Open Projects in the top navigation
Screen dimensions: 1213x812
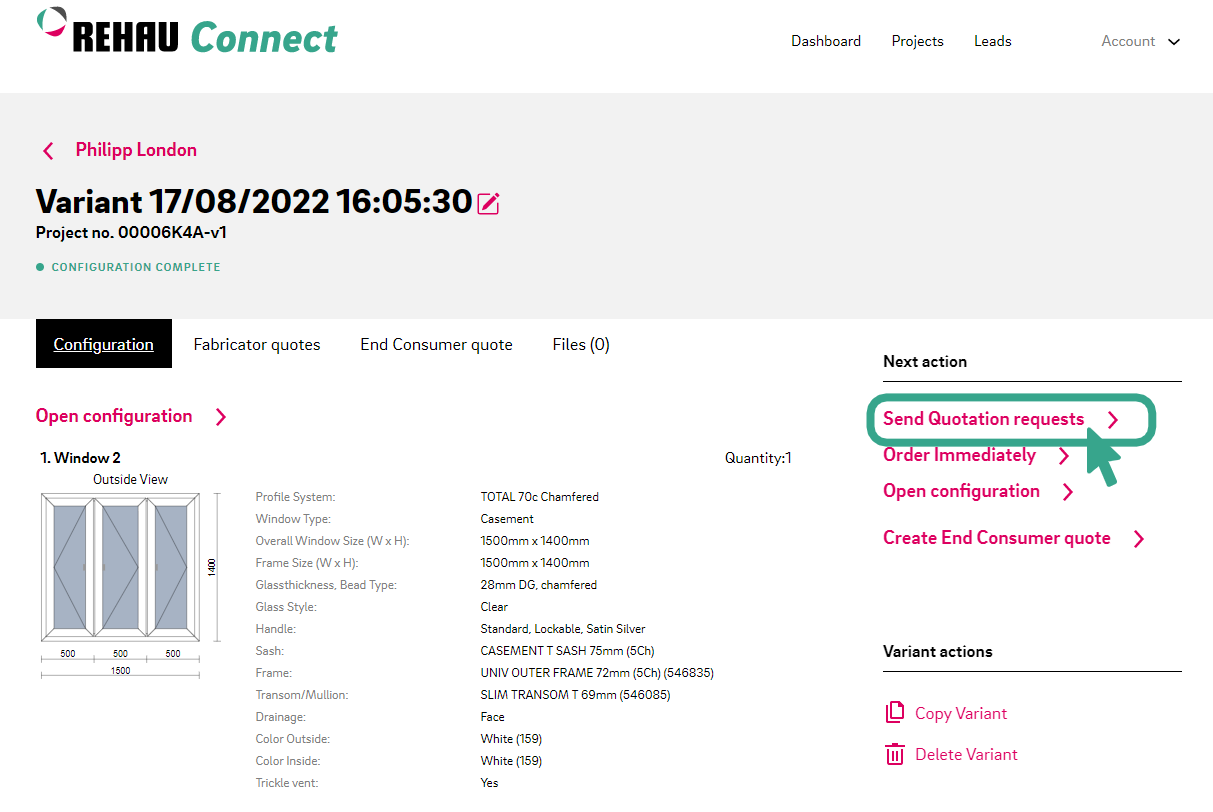(918, 41)
